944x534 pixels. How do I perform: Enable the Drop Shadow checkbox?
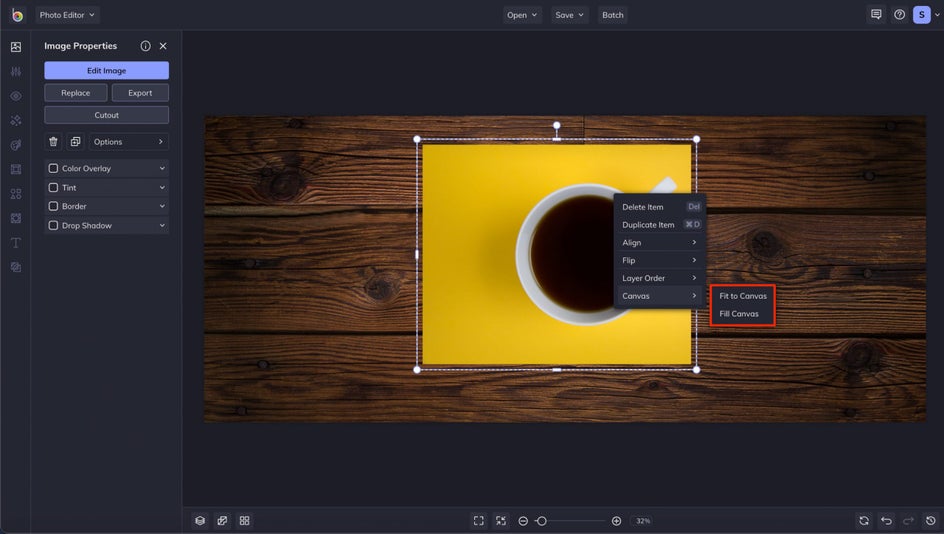[54, 226]
